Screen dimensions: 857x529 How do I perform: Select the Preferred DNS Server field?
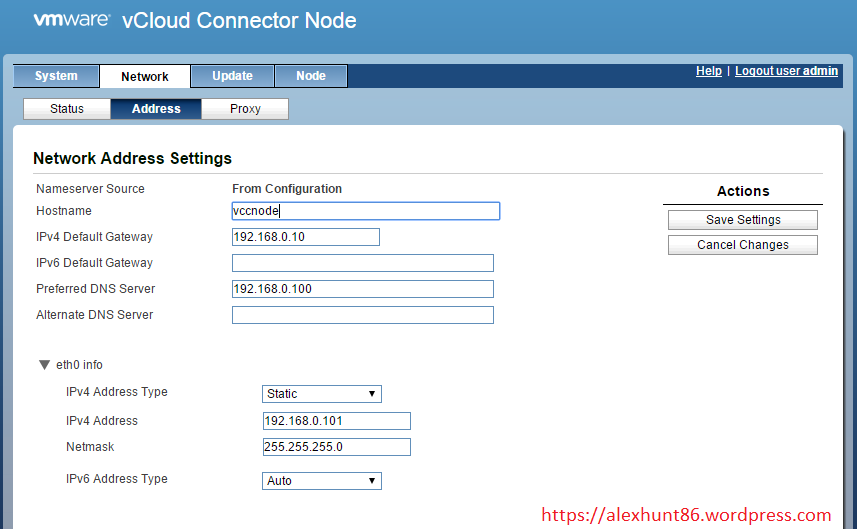362,289
